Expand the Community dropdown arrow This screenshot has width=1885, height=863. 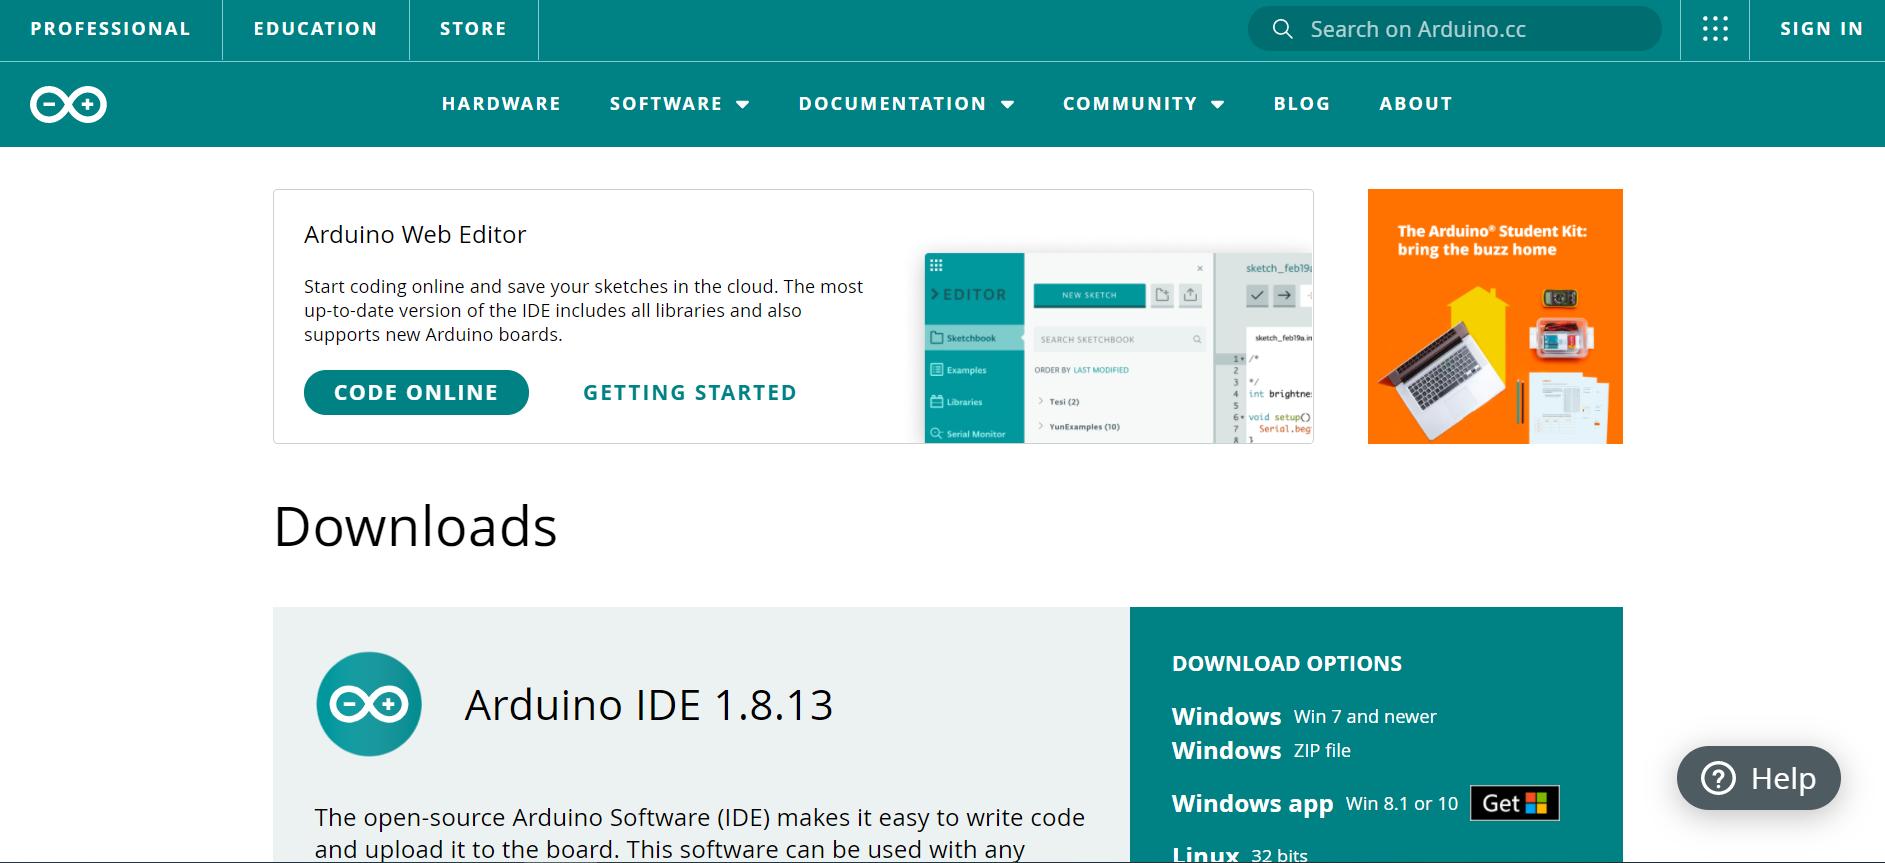(x=1218, y=104)
